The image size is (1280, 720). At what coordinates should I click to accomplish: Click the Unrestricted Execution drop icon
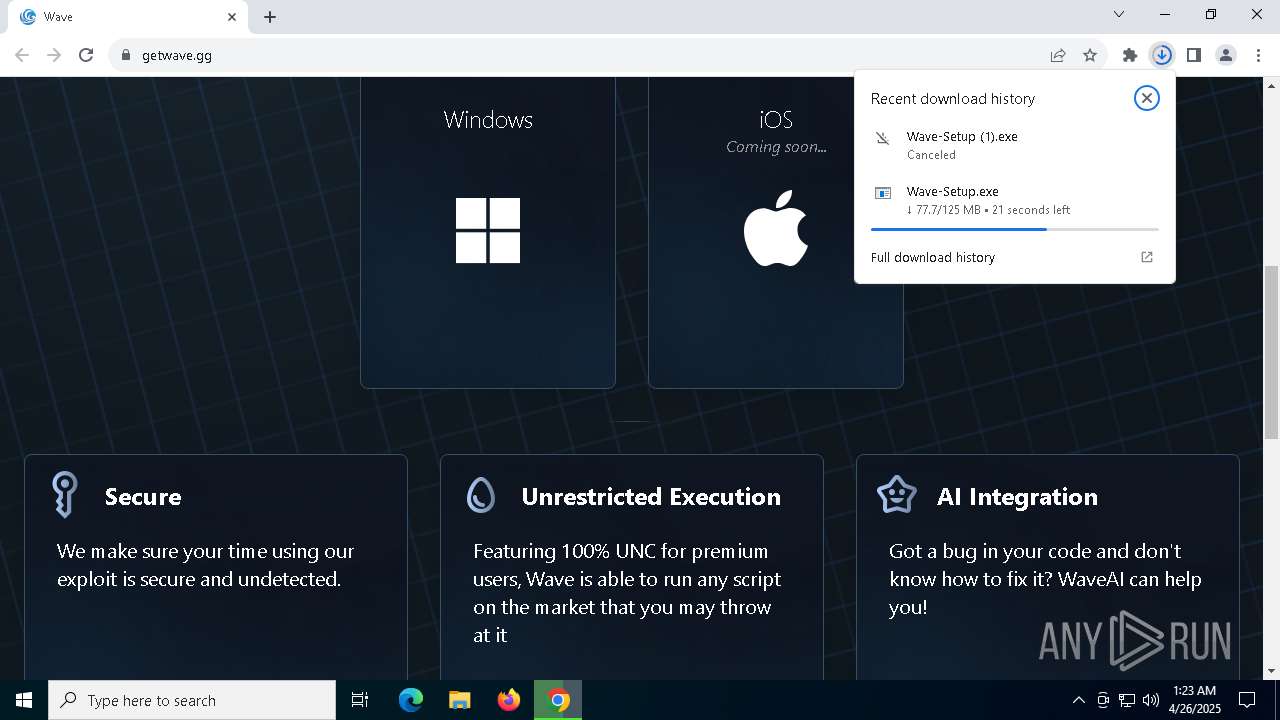click(481, 495)
